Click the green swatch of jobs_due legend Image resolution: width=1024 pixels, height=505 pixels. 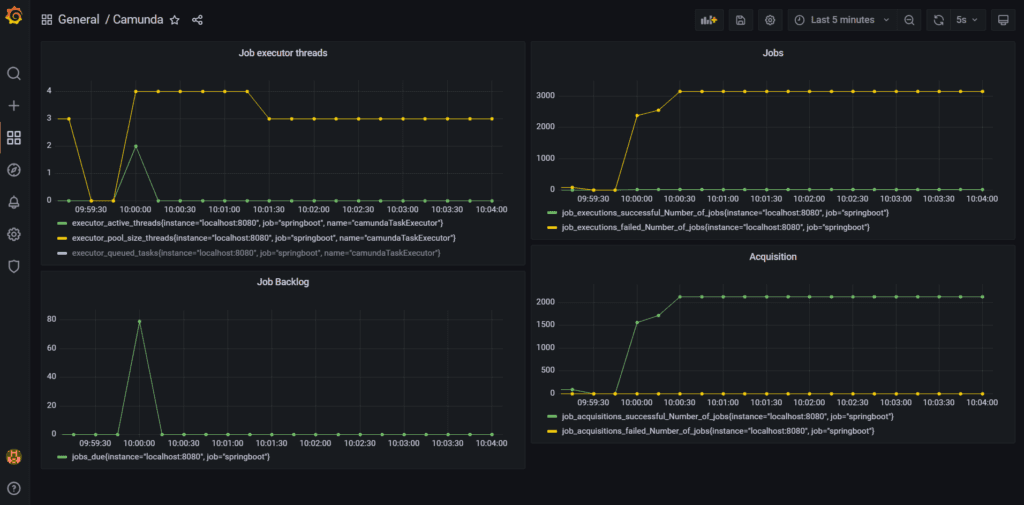(x=62, y=457)
